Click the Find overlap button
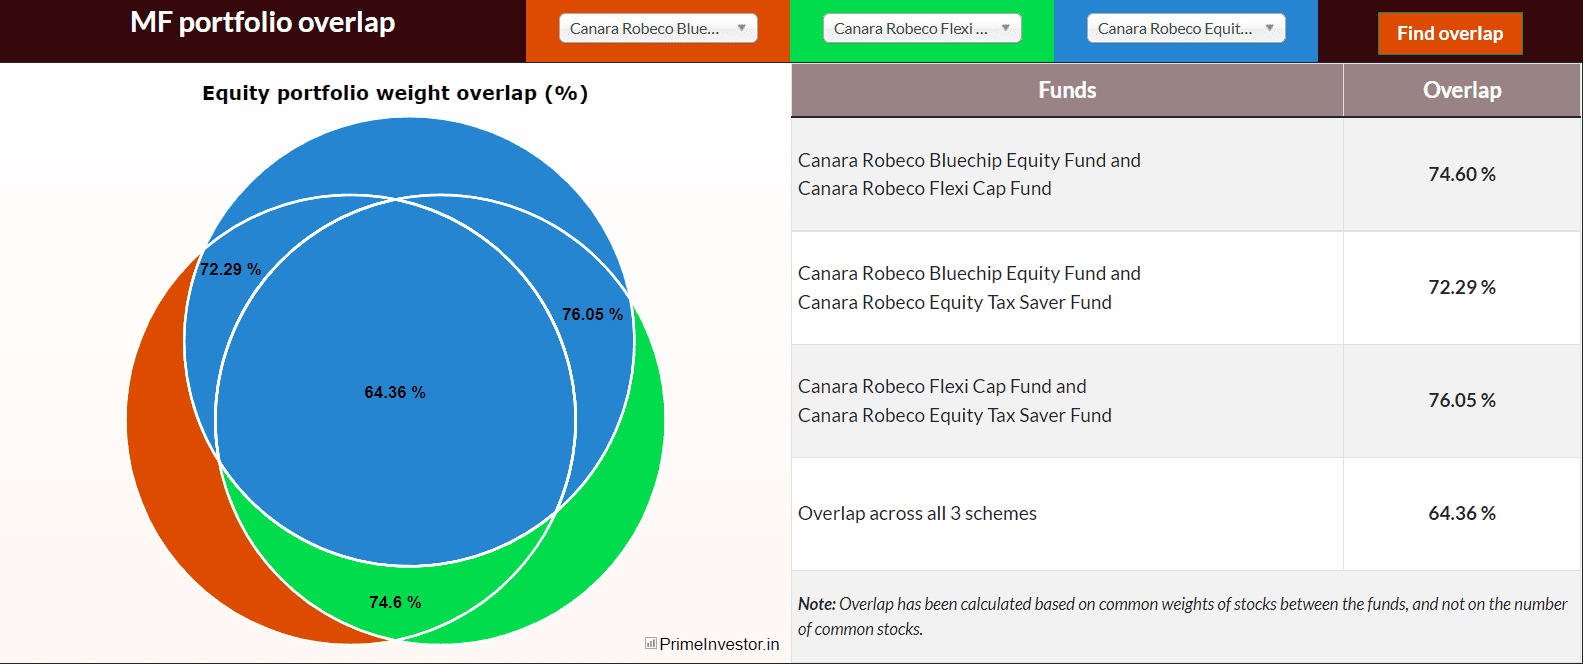 click(x=1450, y=33)
